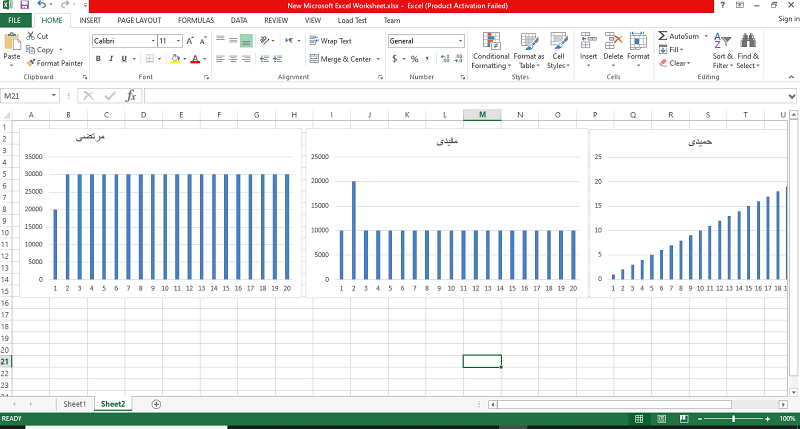
Task: Select row 21 header
Action: 5,362
